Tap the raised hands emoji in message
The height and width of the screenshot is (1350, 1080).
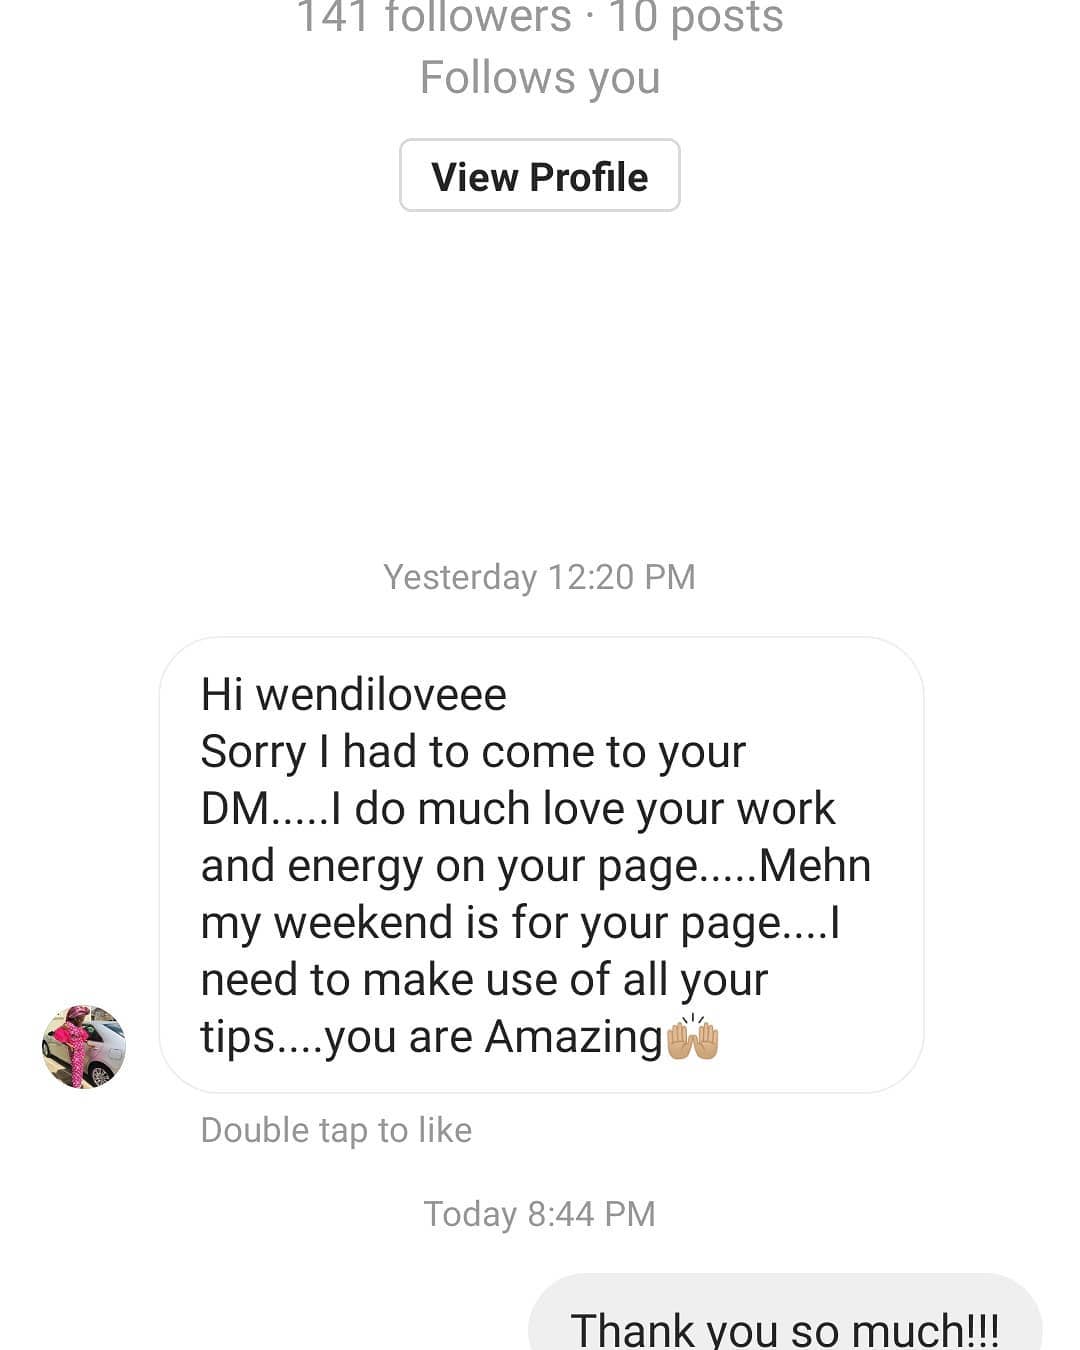click(x=692, y=1037)
